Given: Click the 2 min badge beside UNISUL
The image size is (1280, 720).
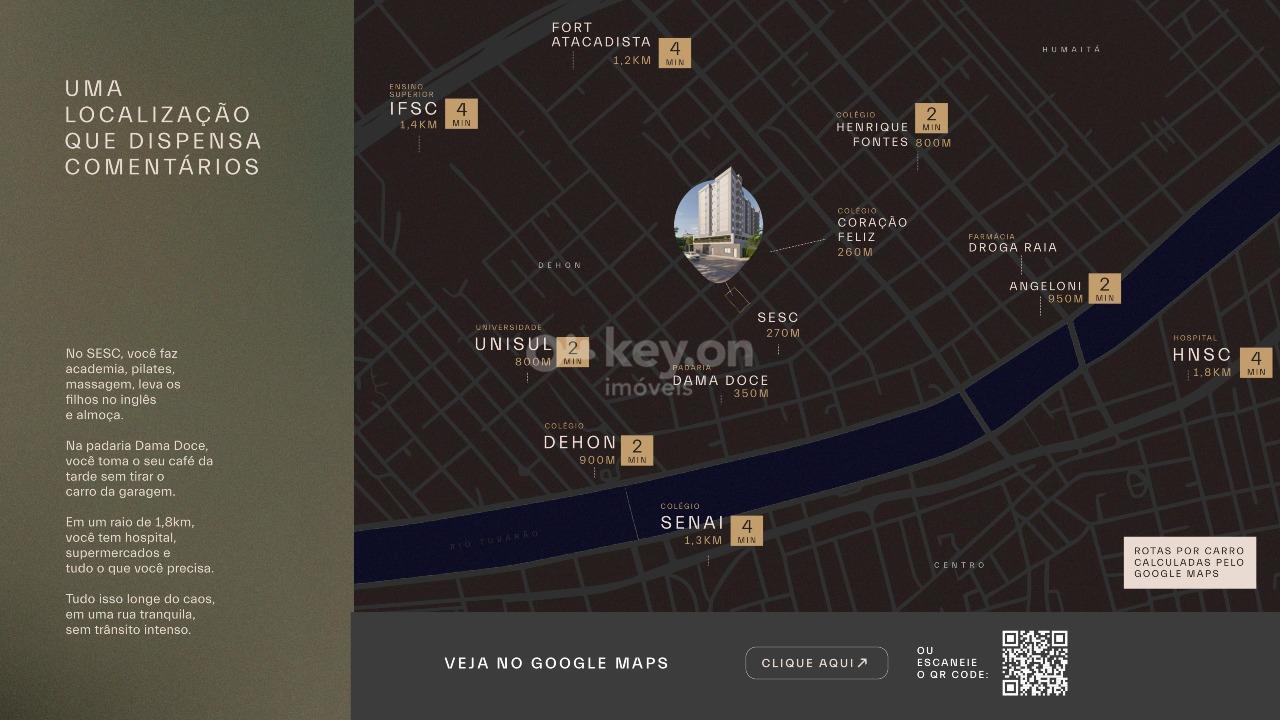Looking at the screenshot, I should coord(572,352).
